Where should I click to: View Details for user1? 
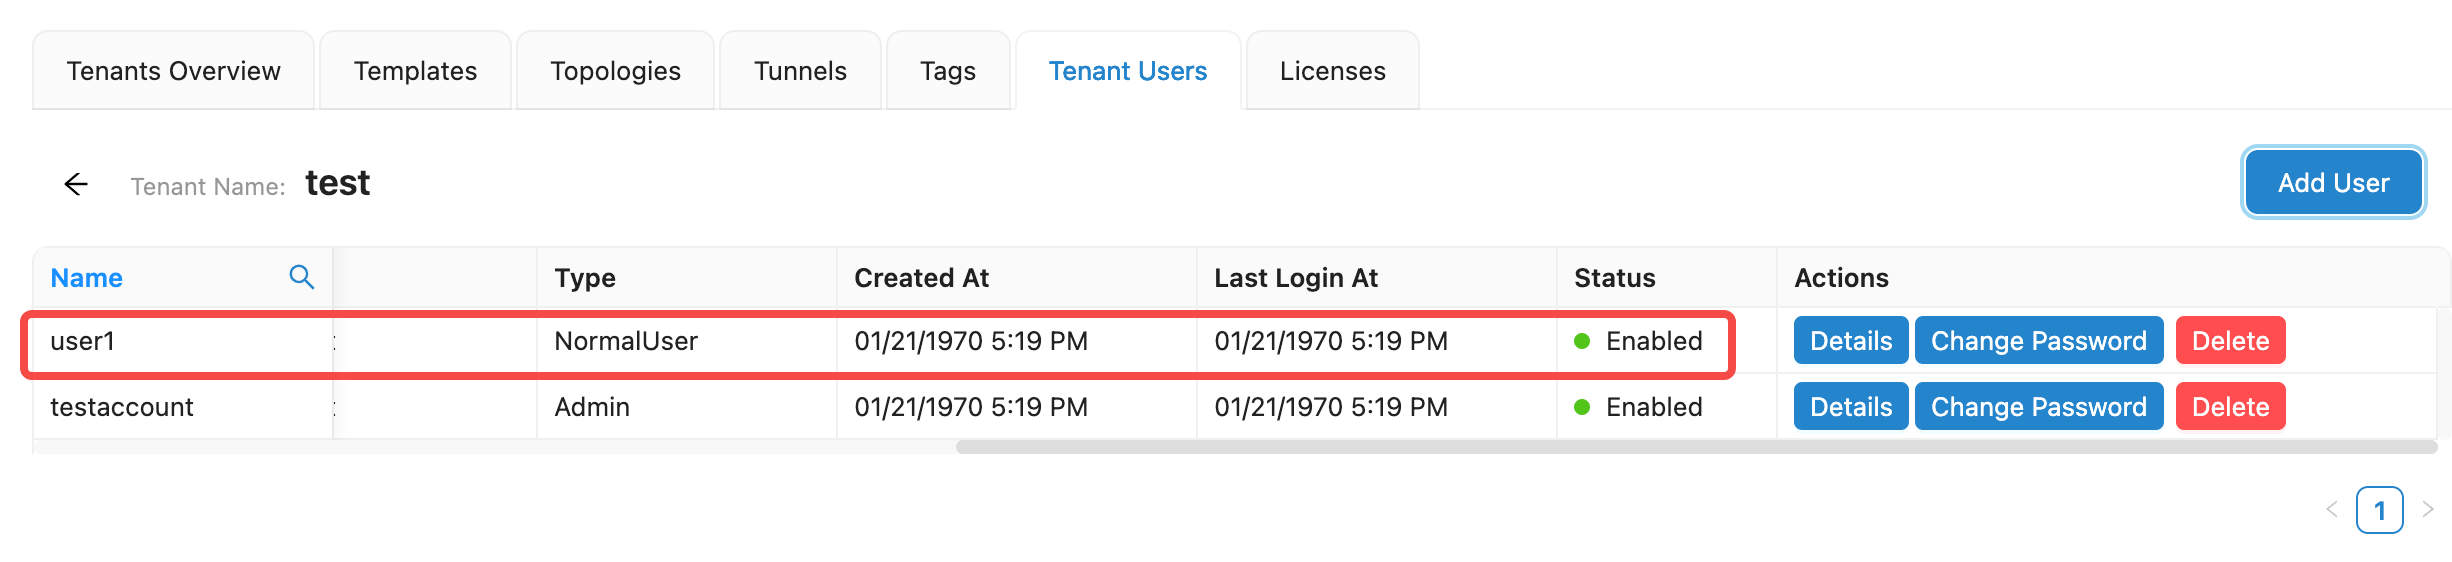1850,341
